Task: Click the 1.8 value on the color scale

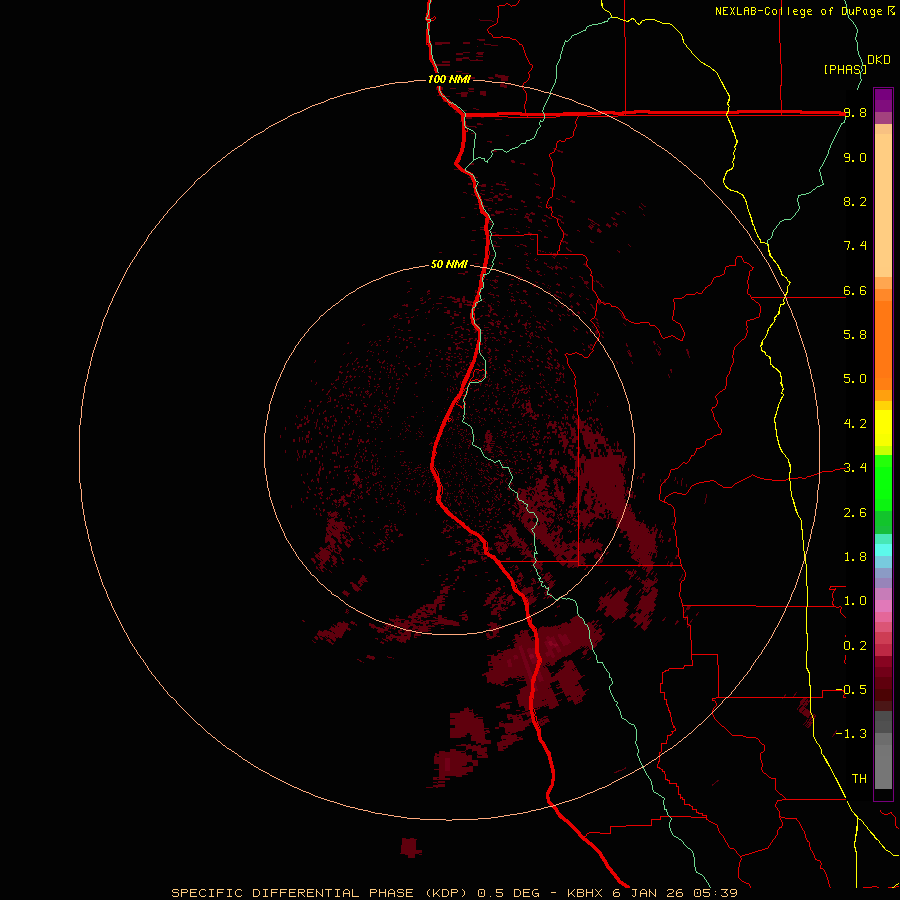Action: click(x=855, y=557)
